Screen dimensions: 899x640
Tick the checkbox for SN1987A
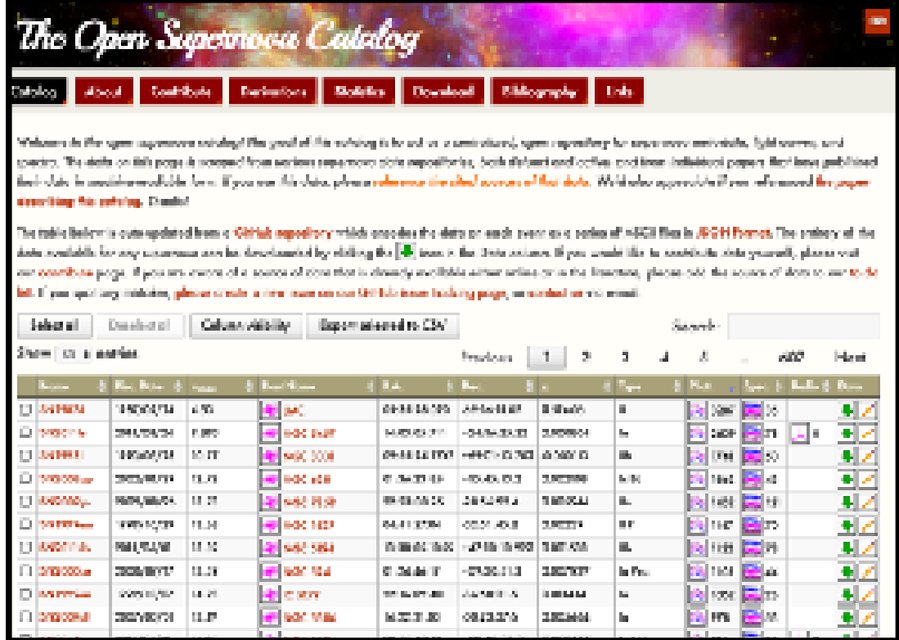[x=26, y=411]
